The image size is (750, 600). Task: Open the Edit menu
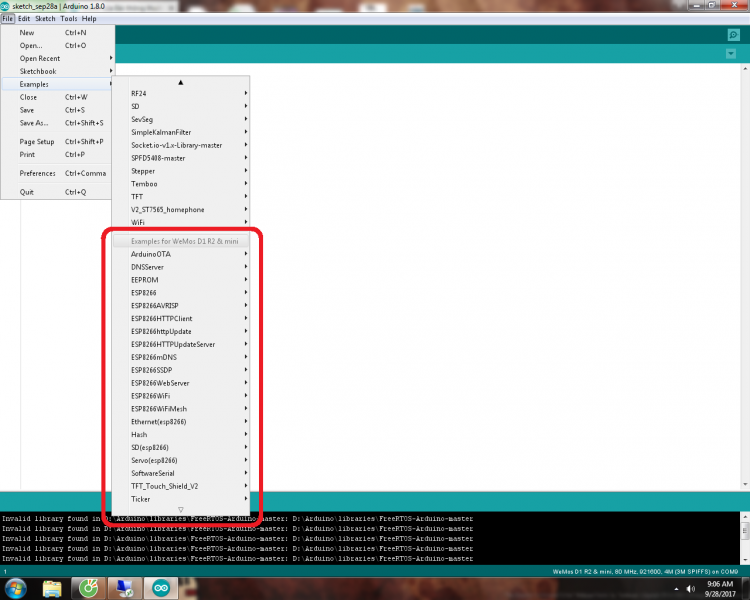click(24, 19)
